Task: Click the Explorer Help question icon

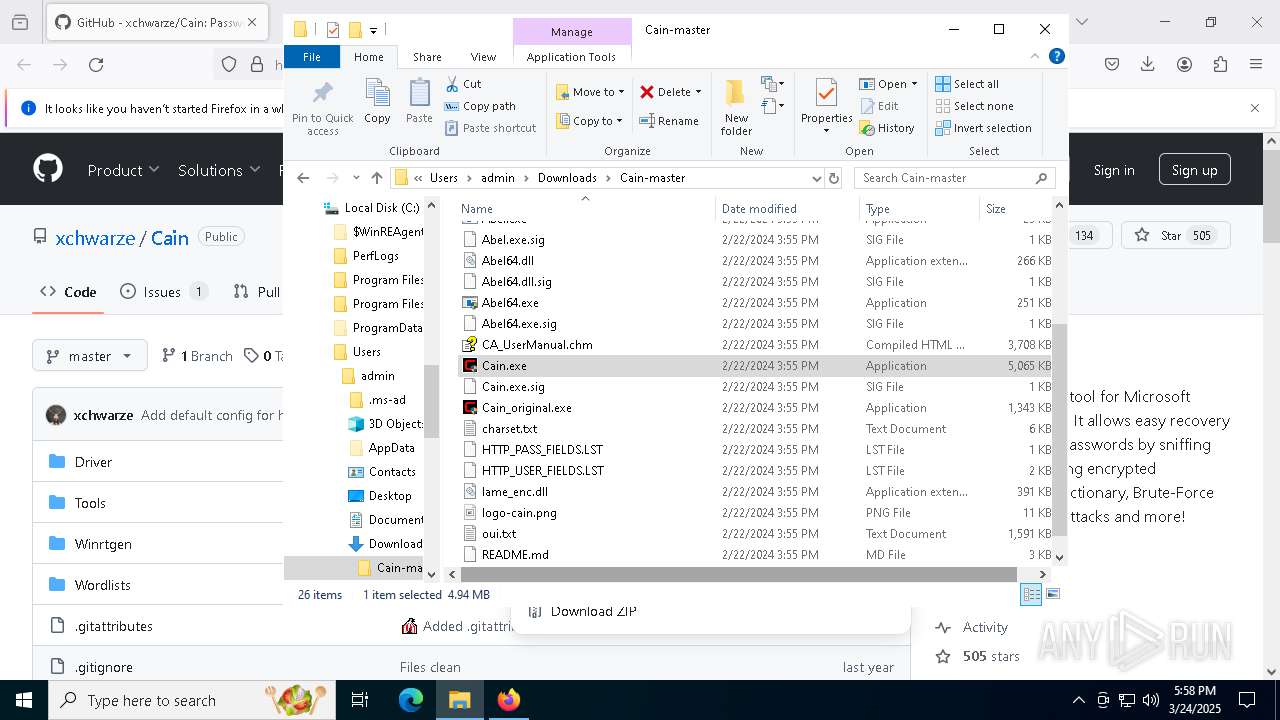Action: tap(1056, 57)
